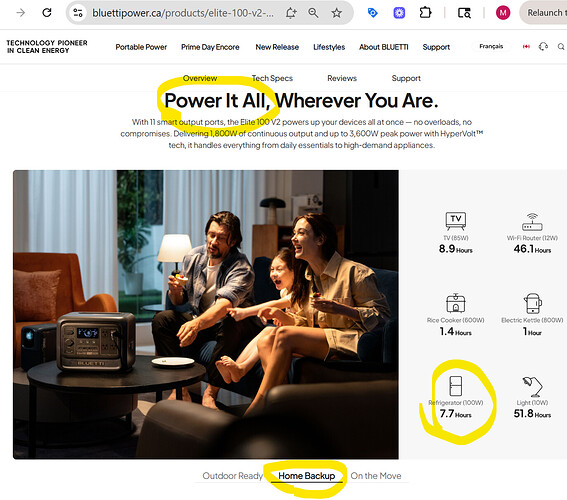Reload the page with the refresh icon
567x500 pixels.
[x=47, y=13]
